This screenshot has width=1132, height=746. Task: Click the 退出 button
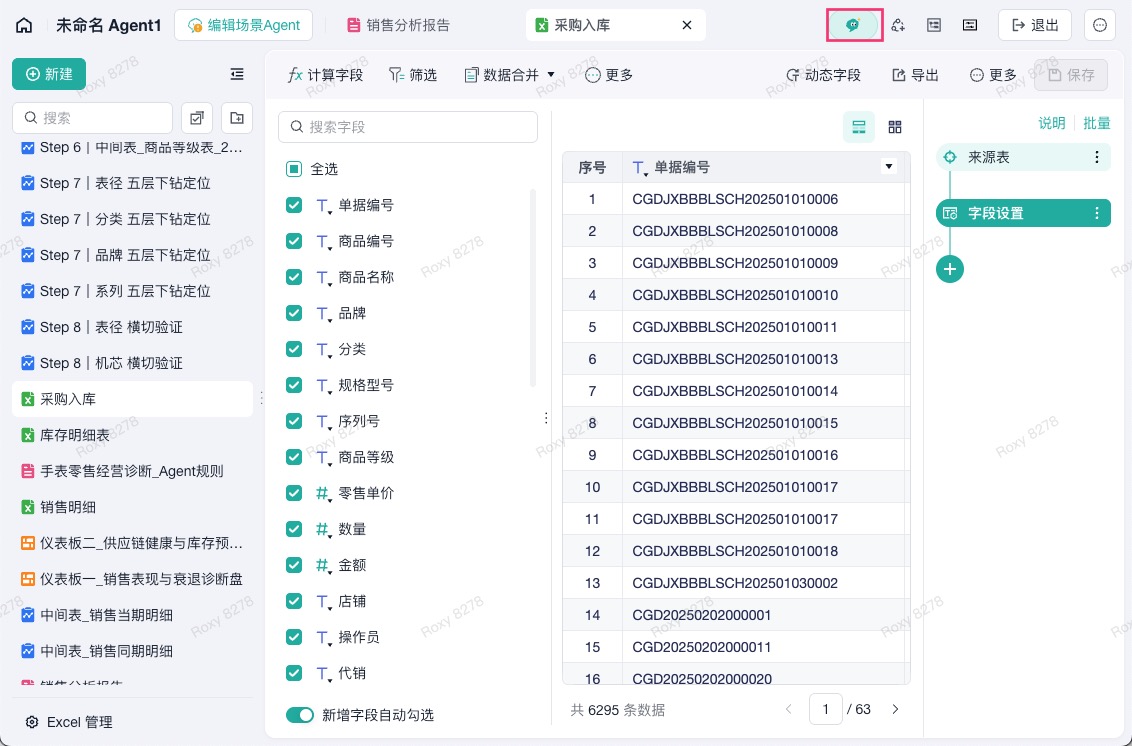click(1035, 25)
